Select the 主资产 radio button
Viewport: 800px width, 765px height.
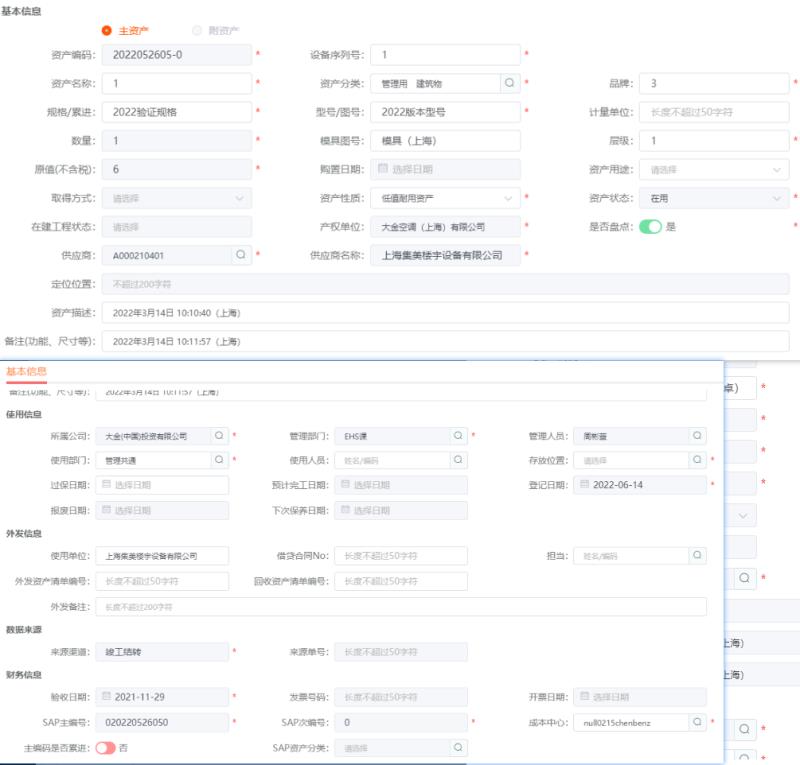[x=107, y=30]
